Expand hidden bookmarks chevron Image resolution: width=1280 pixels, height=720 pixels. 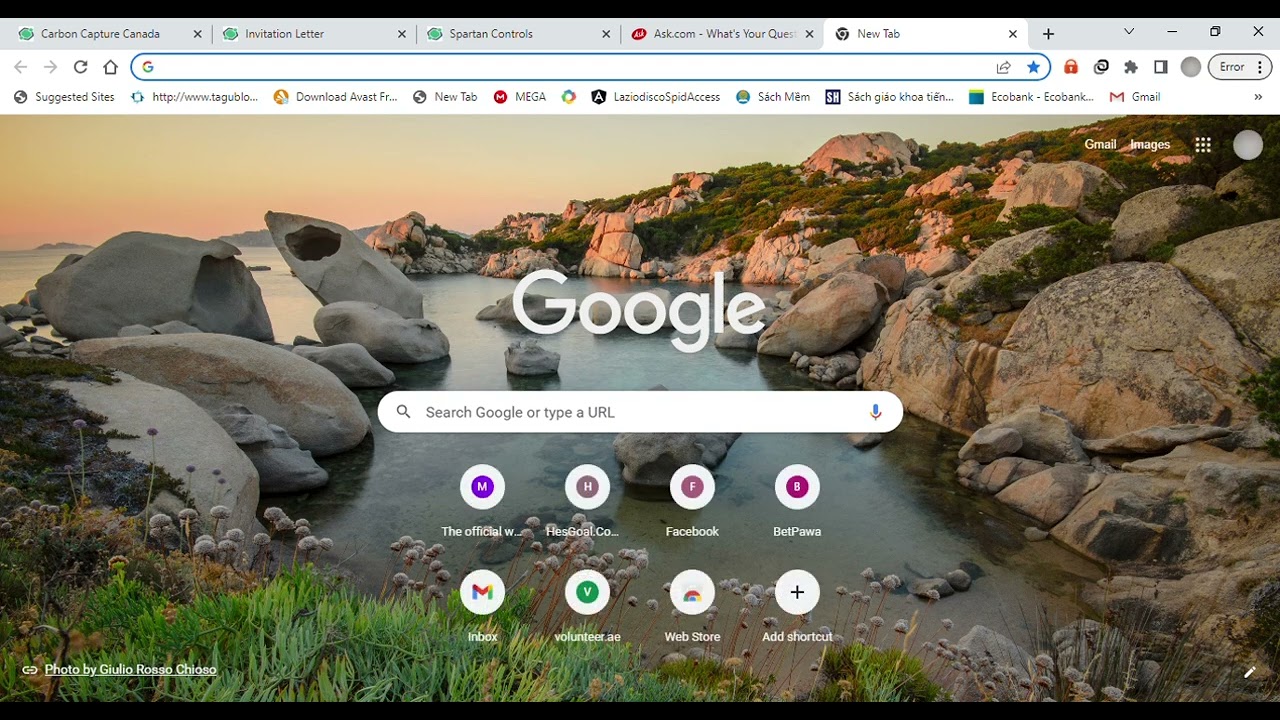coord(1258,97)
